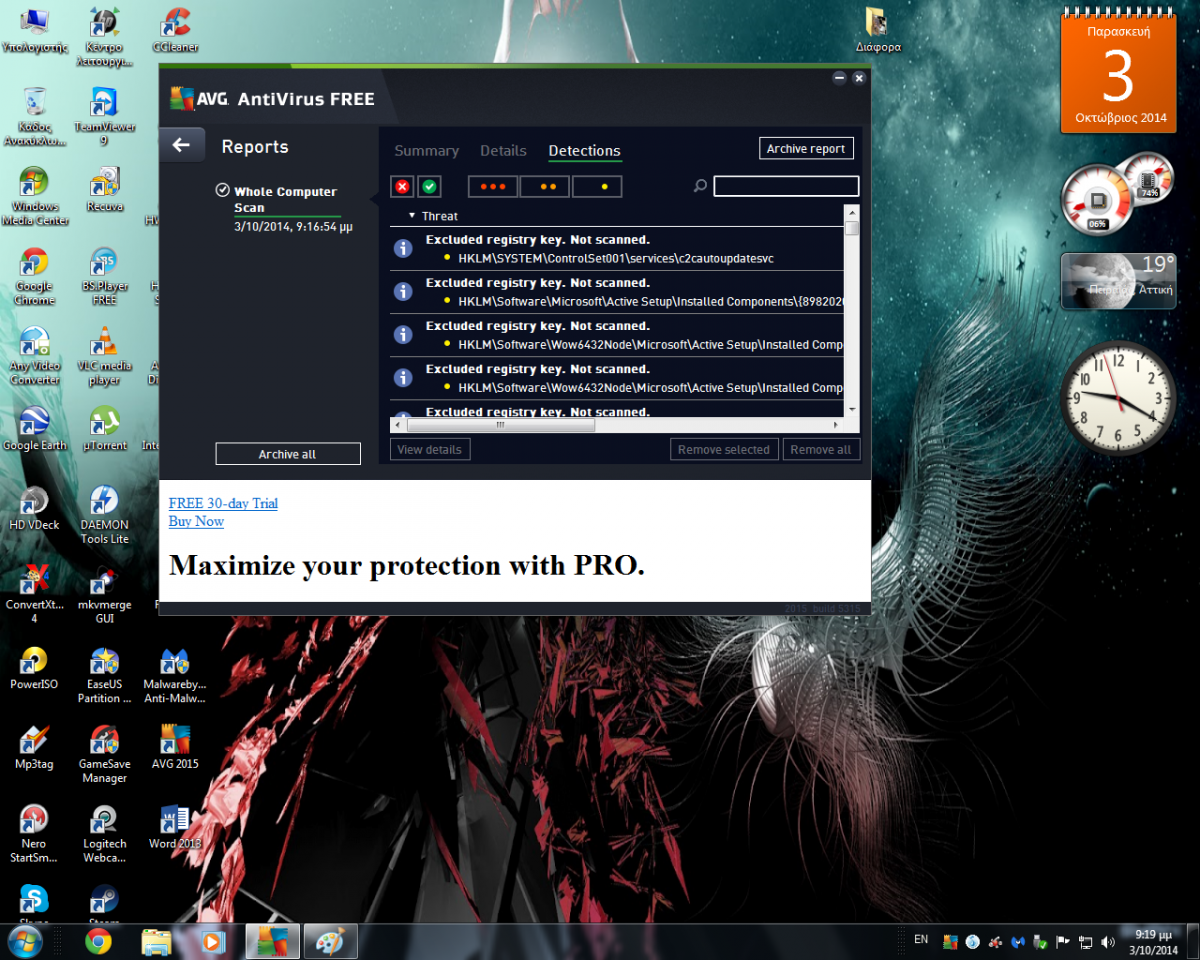Click the Windows Start button

pos(24,941)
